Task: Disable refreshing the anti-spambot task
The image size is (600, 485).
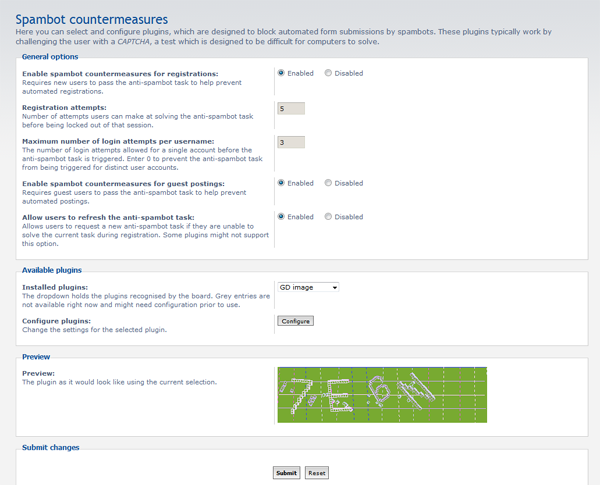Action: pos(328,216)
